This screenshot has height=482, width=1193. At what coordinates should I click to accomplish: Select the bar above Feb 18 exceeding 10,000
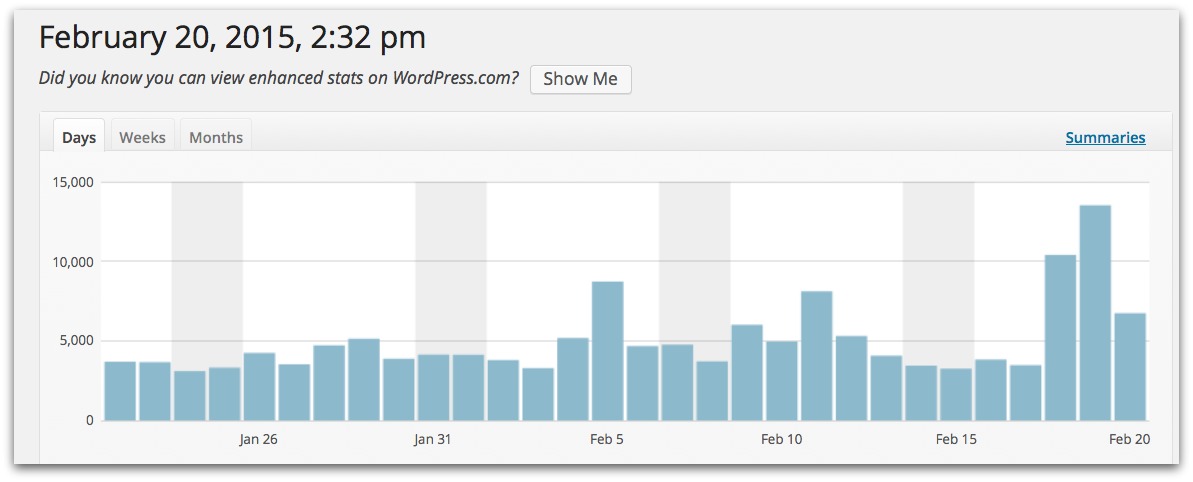click(1060, 338)
